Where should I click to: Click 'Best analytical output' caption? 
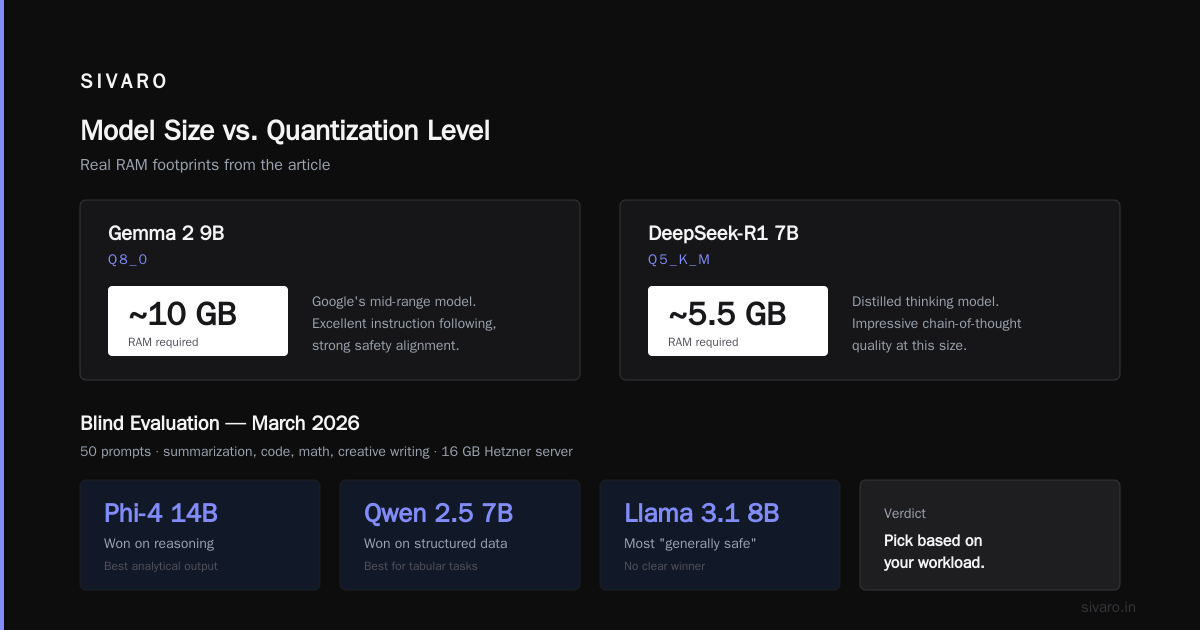pos(161,566)
